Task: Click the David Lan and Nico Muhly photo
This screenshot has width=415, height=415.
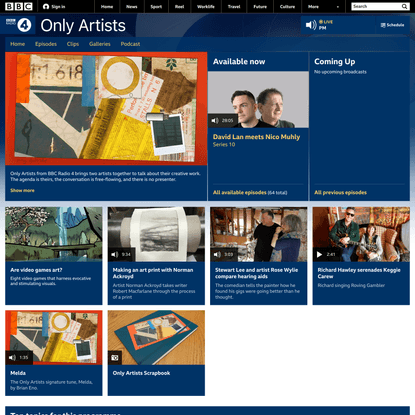Action: click(258, 100)
